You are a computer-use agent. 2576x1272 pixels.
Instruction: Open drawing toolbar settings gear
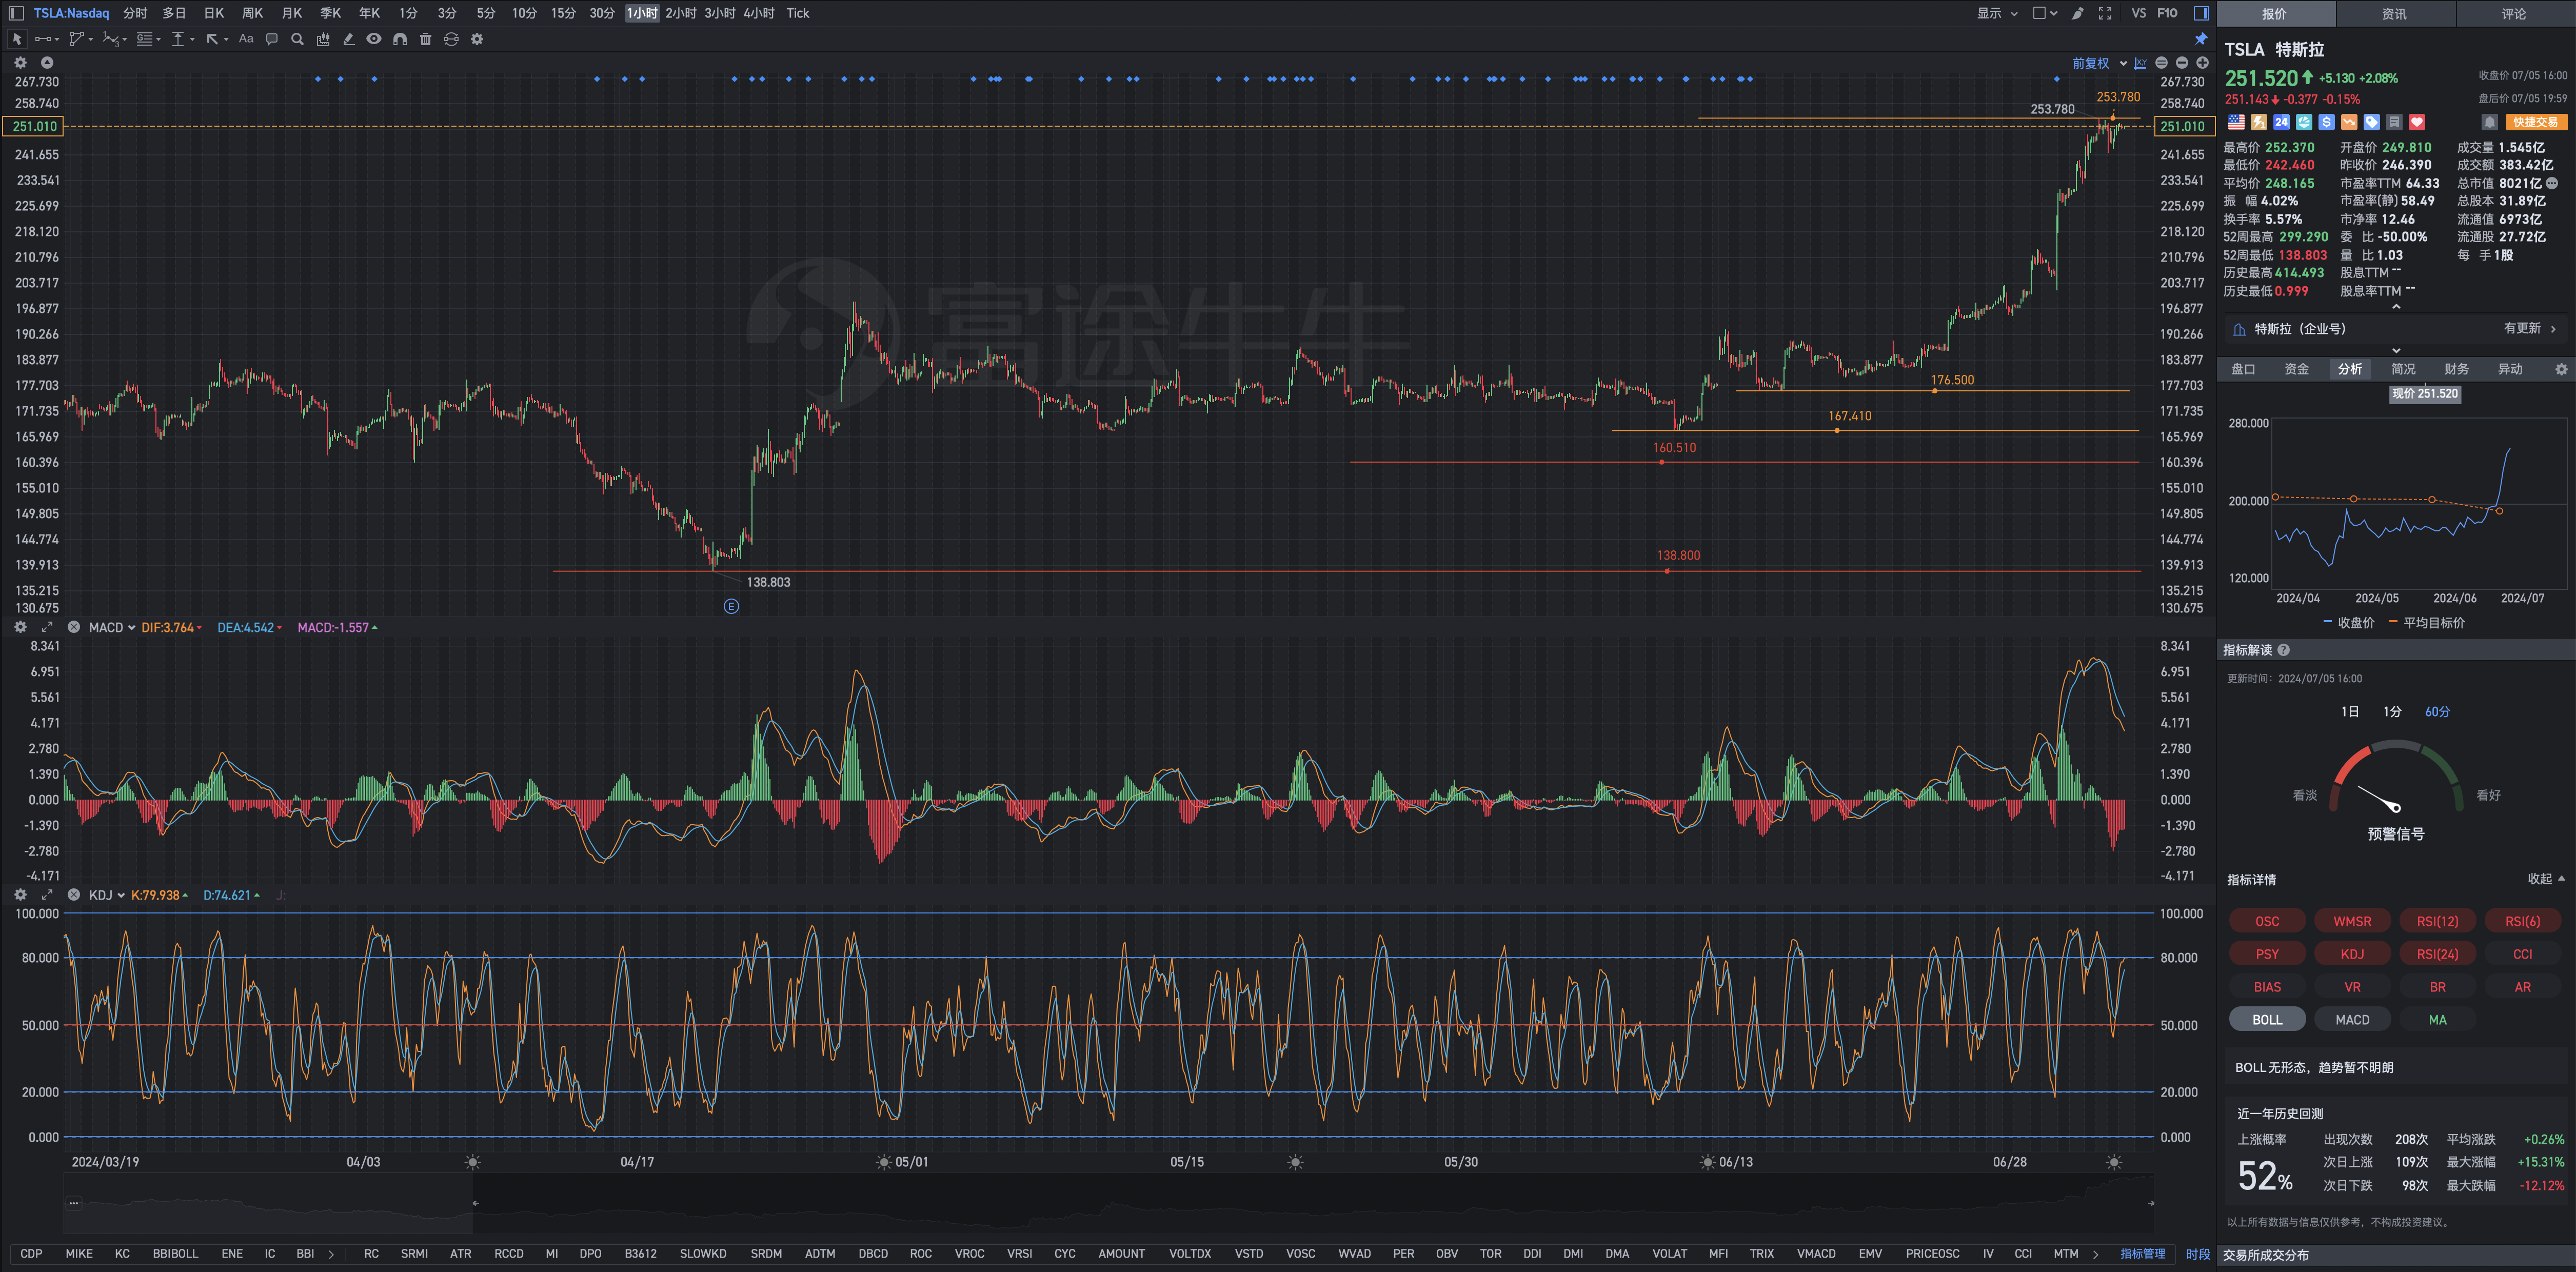(477, 39)
